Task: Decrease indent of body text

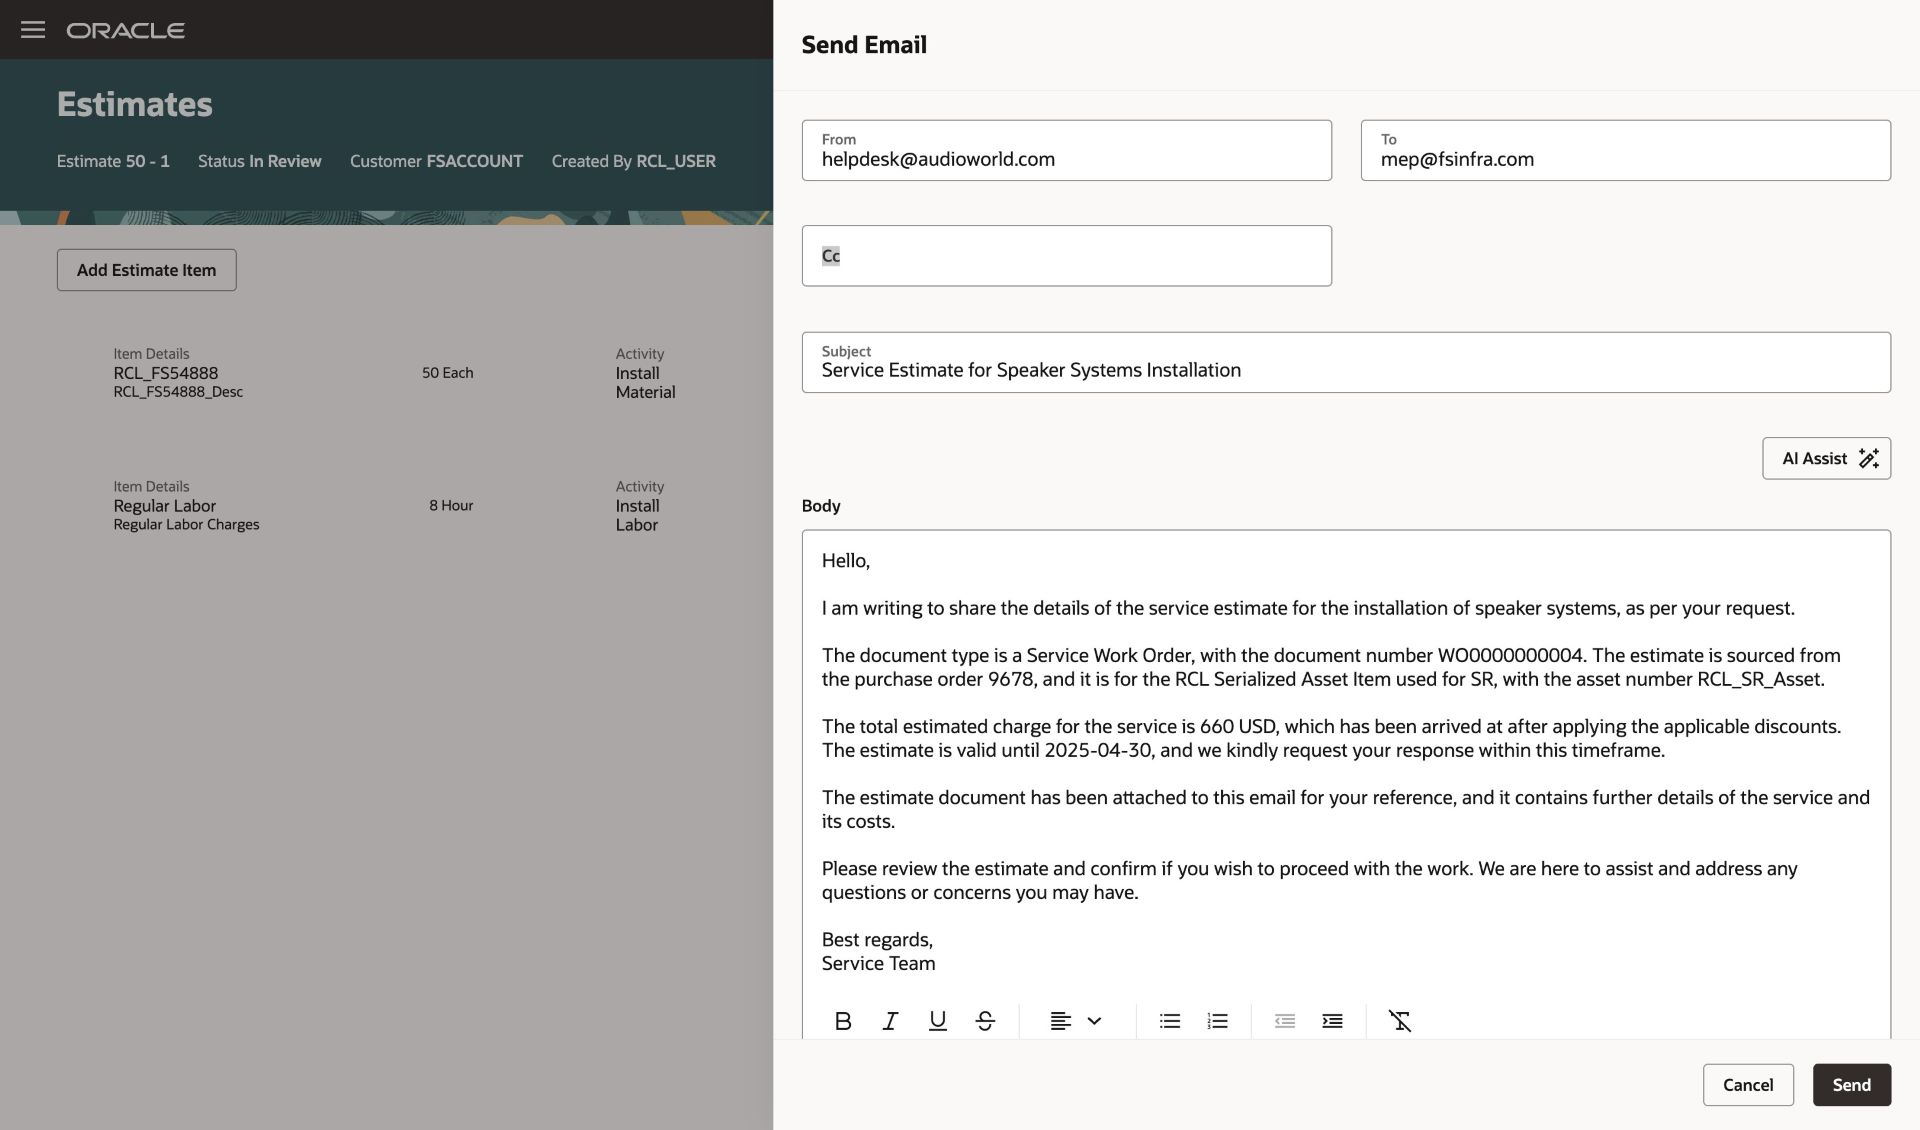Action: [1285, 1021]
